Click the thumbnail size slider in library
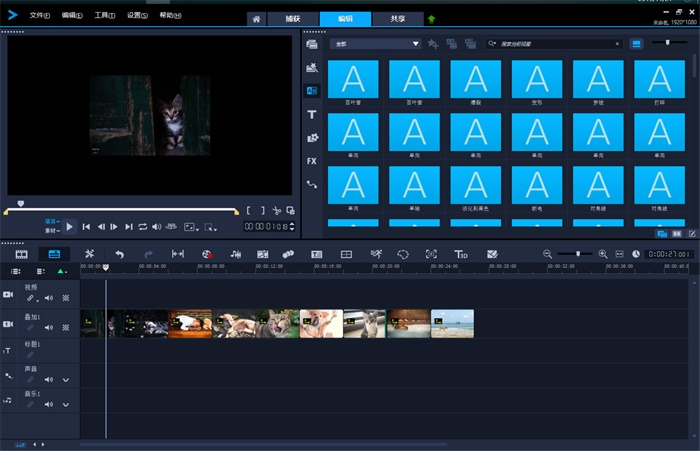This screenshot has height=451, width=700. coord(668,43)
